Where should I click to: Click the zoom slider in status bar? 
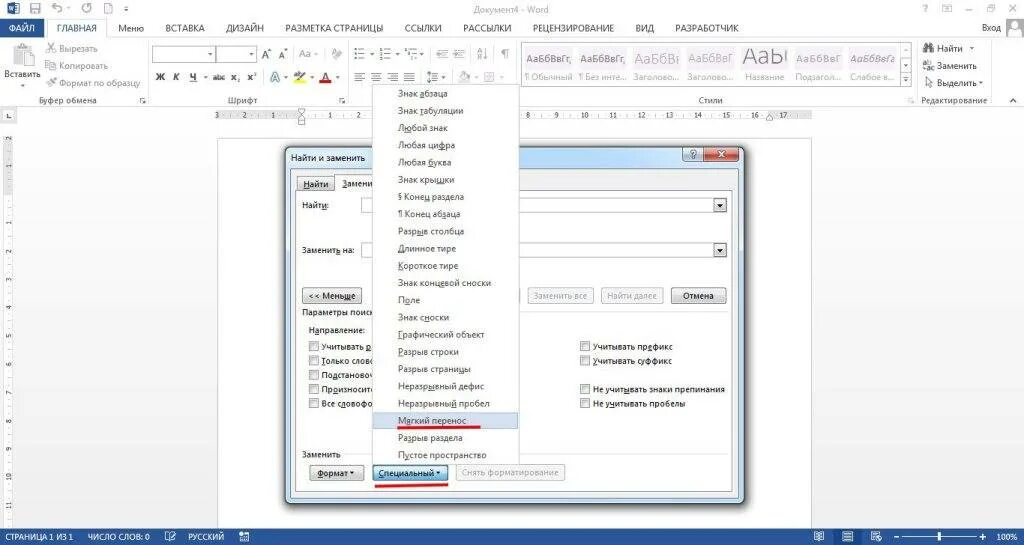click(939, 537)
